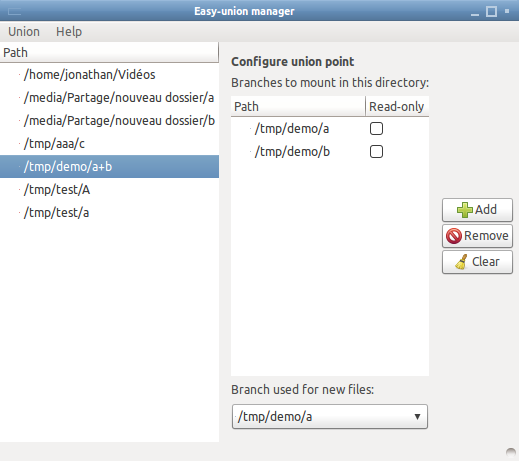The height and width of the screenshot is (461, 519).
Task: Open the Union menu
Action: coord(24,32)
